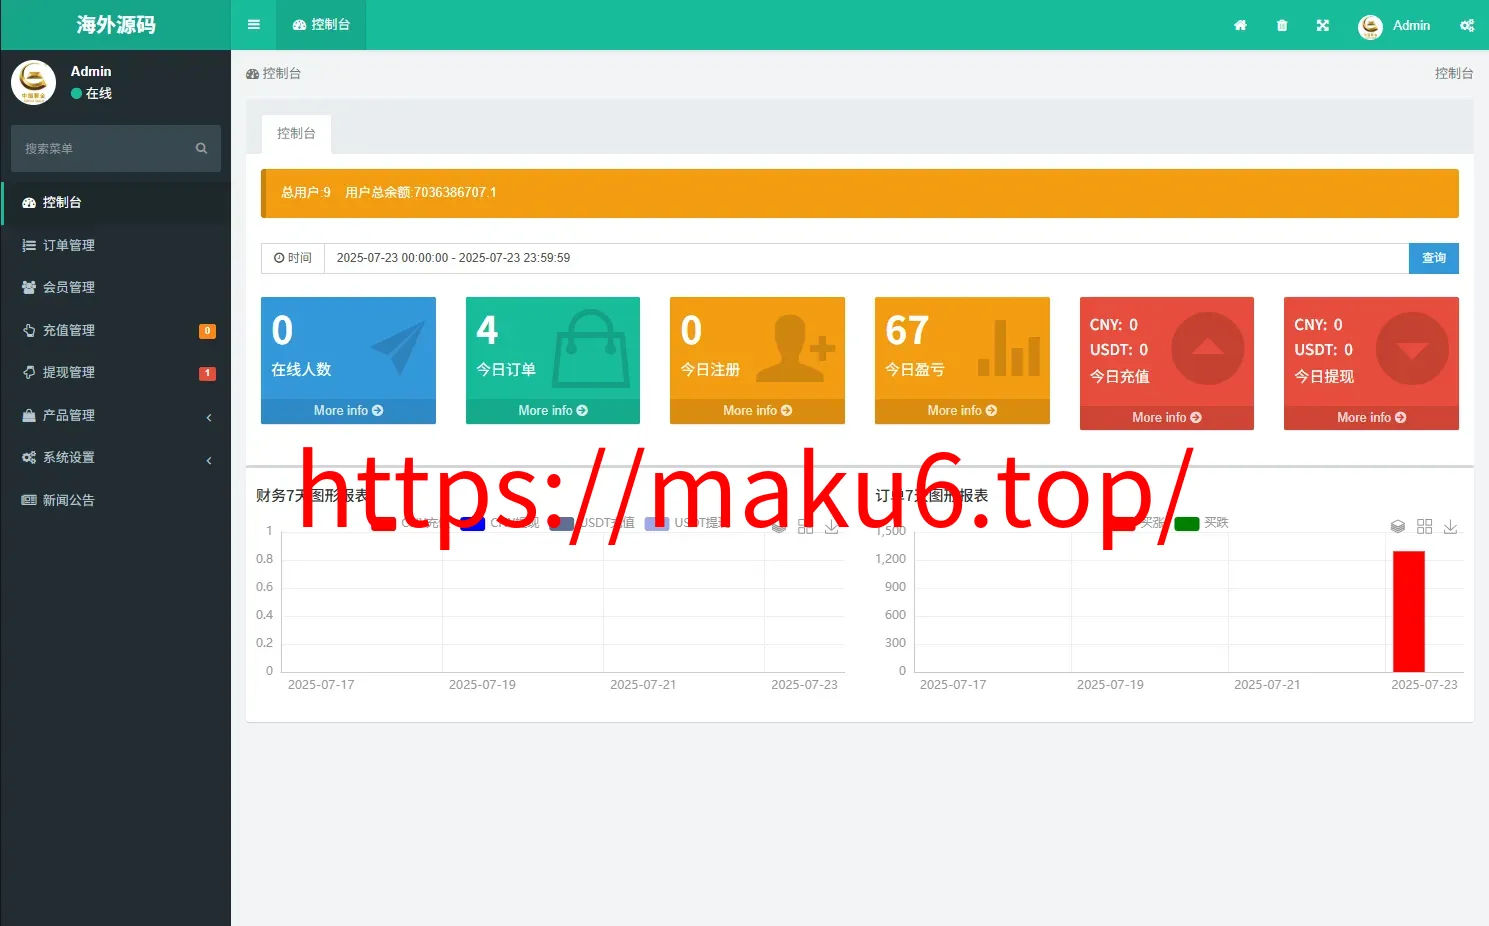Click the right-side 控制台 breadcrumb

click(1454, 73)
